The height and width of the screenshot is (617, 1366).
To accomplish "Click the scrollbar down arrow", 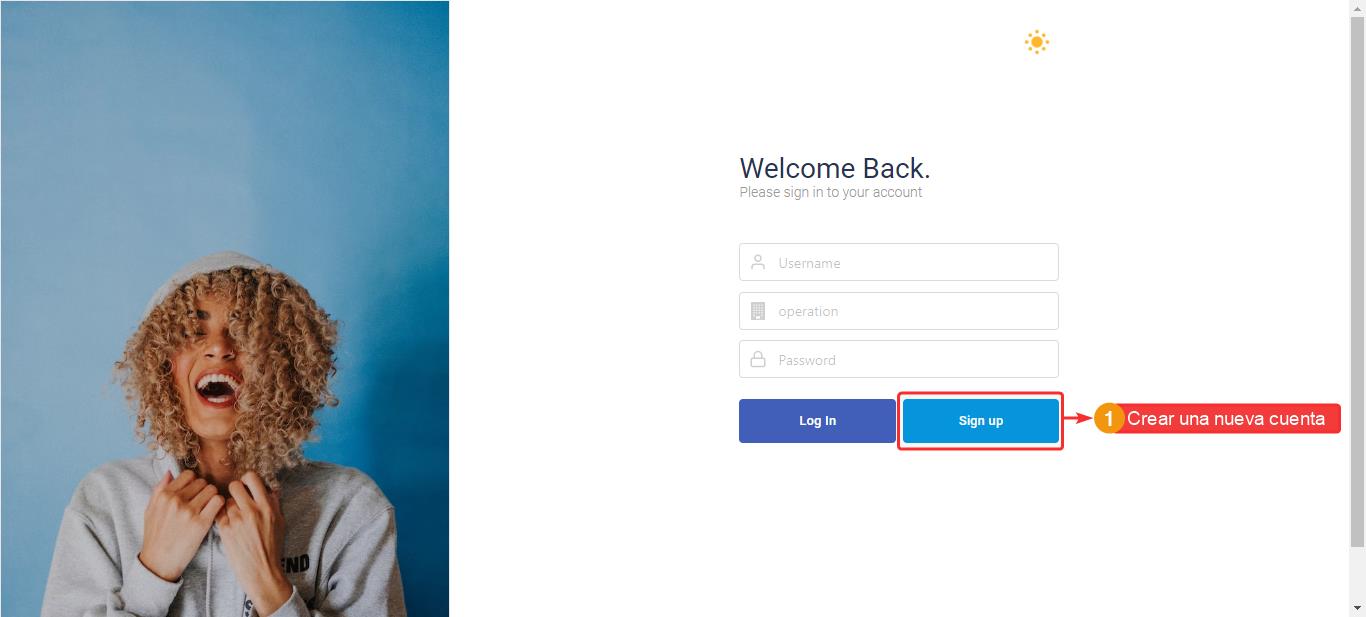I will click(1357, 608).
